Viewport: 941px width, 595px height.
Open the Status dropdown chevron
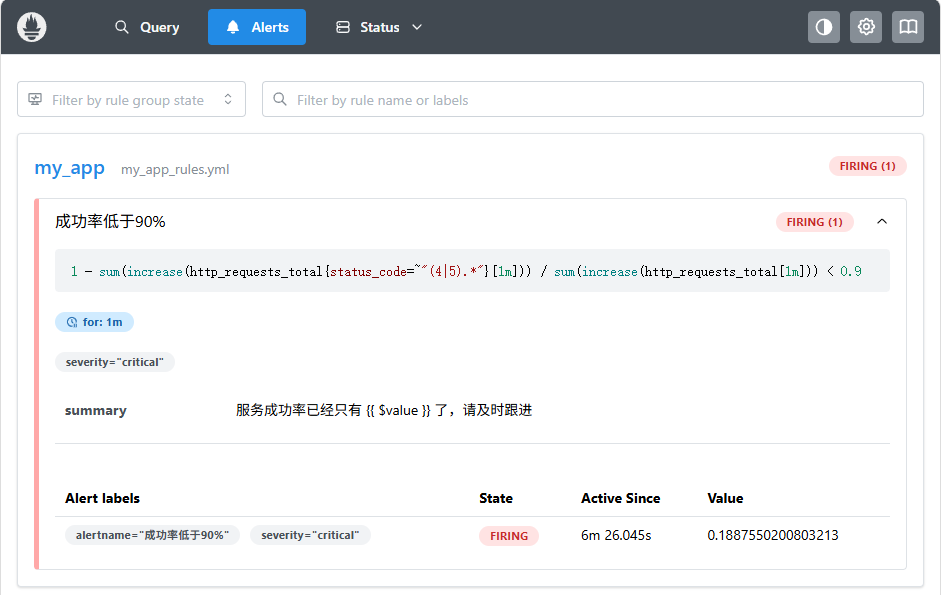[417, 27]
